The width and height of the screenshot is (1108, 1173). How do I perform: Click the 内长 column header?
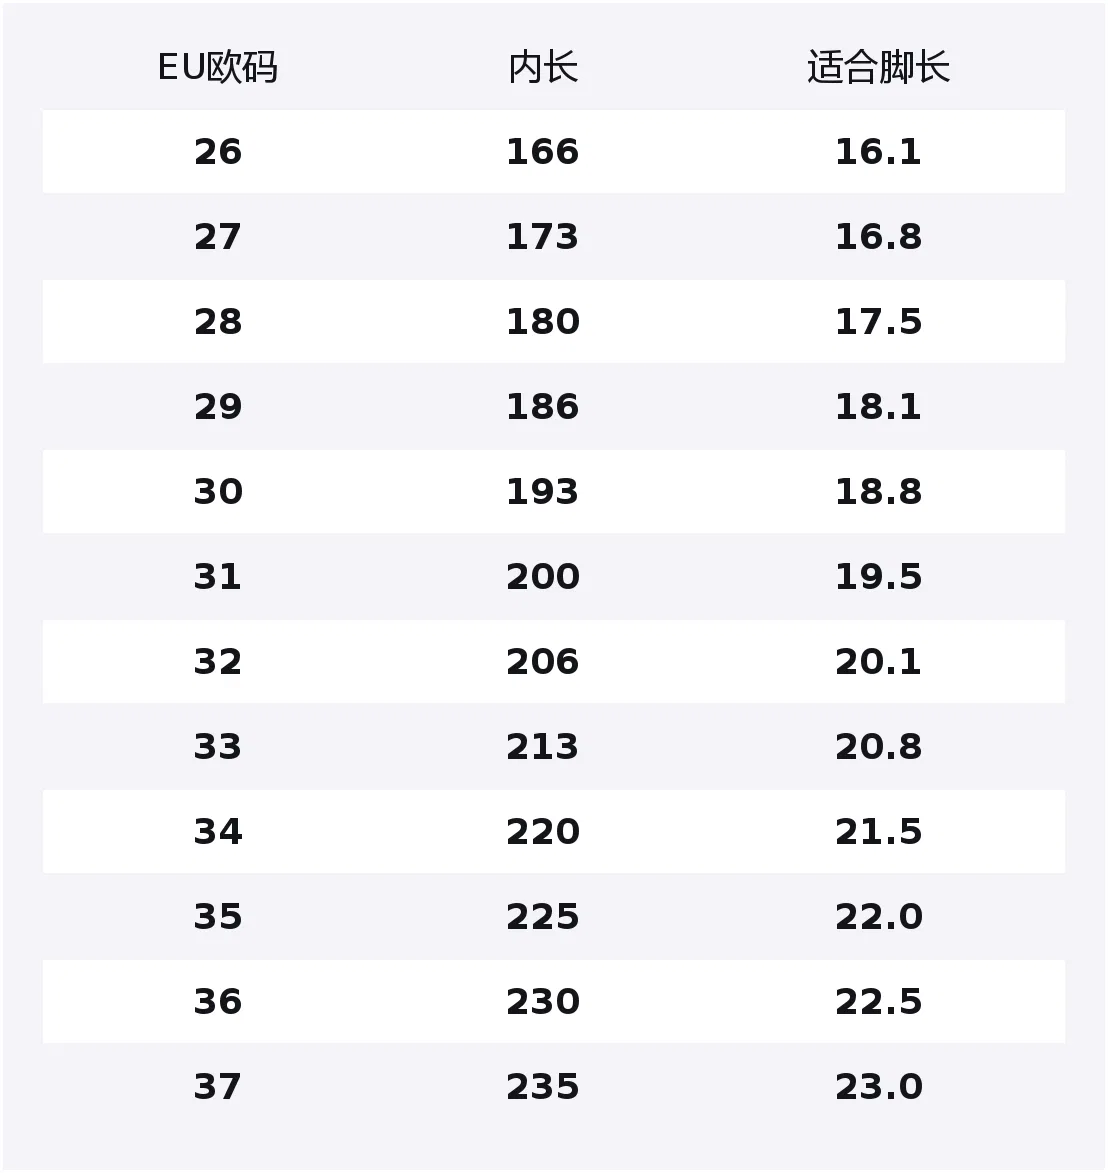(x=543, y=67)
